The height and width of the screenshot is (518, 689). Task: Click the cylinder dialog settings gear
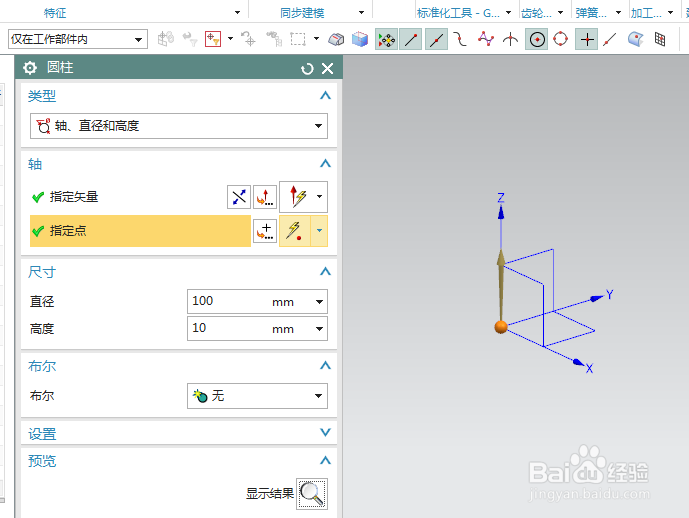(x=30, y=68)
